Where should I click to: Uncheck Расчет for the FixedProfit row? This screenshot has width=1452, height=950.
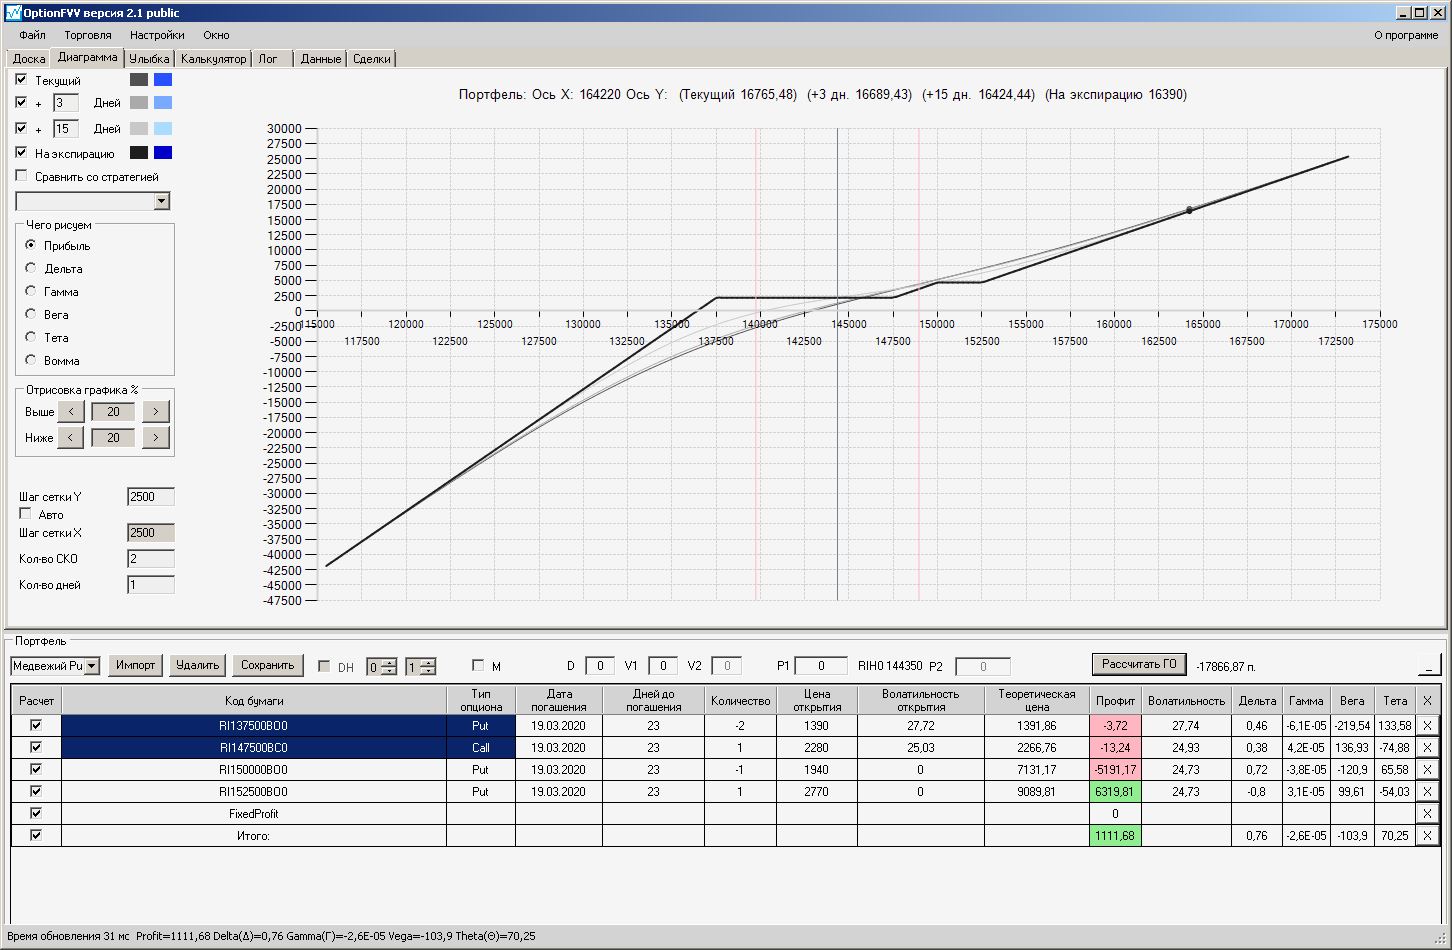click(x=36, y=814)
